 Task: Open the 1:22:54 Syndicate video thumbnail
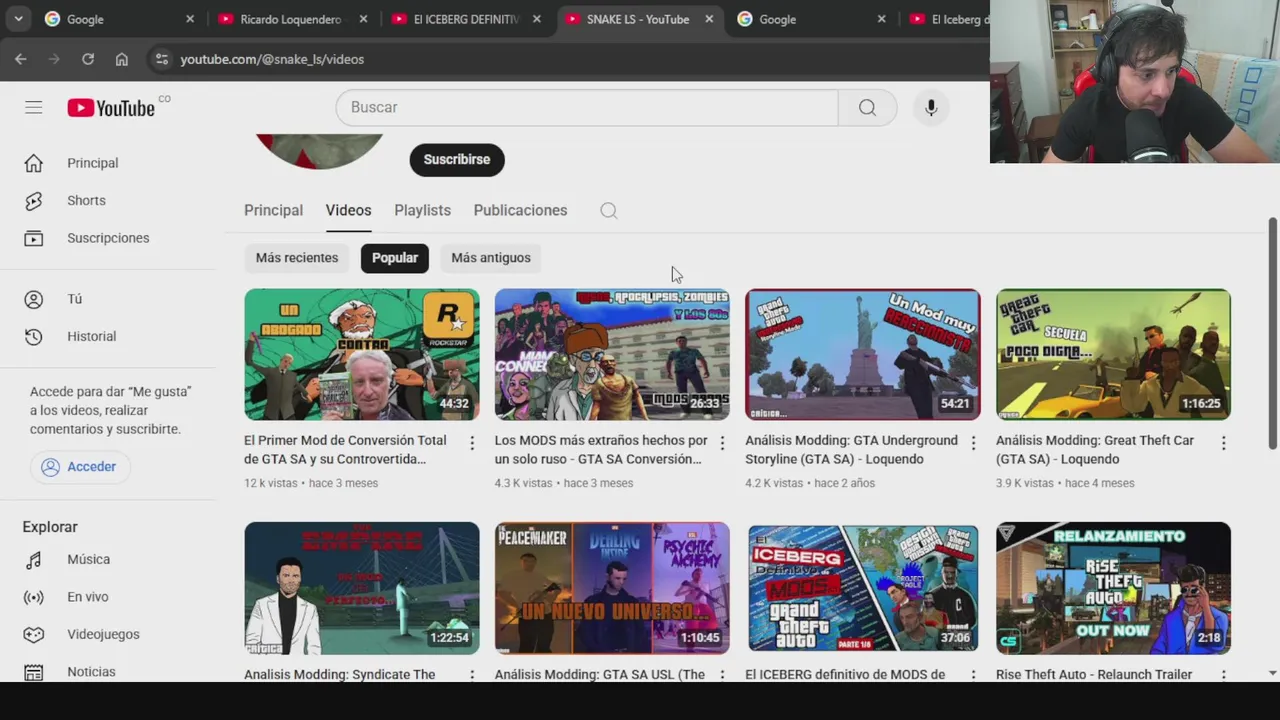tap(362, 588)
